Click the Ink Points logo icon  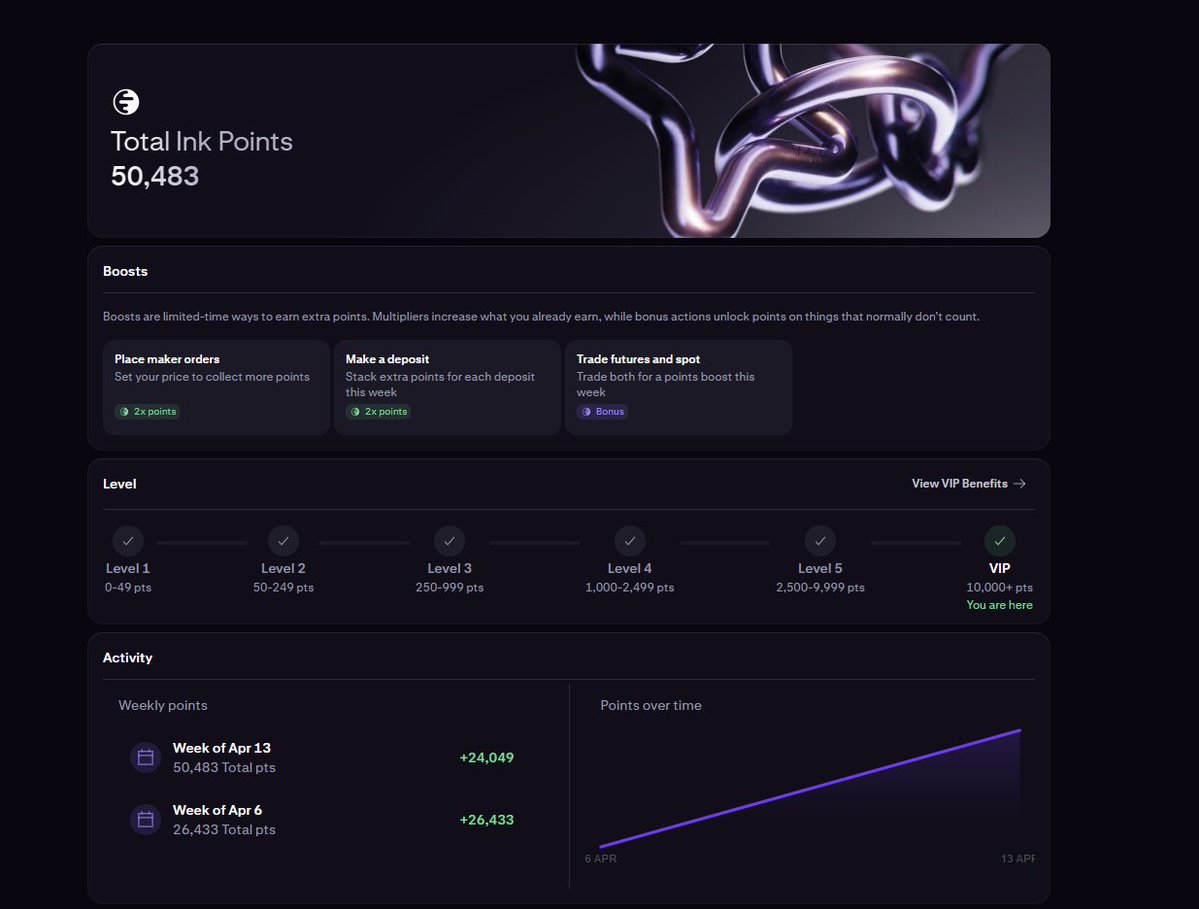[124, 101]
